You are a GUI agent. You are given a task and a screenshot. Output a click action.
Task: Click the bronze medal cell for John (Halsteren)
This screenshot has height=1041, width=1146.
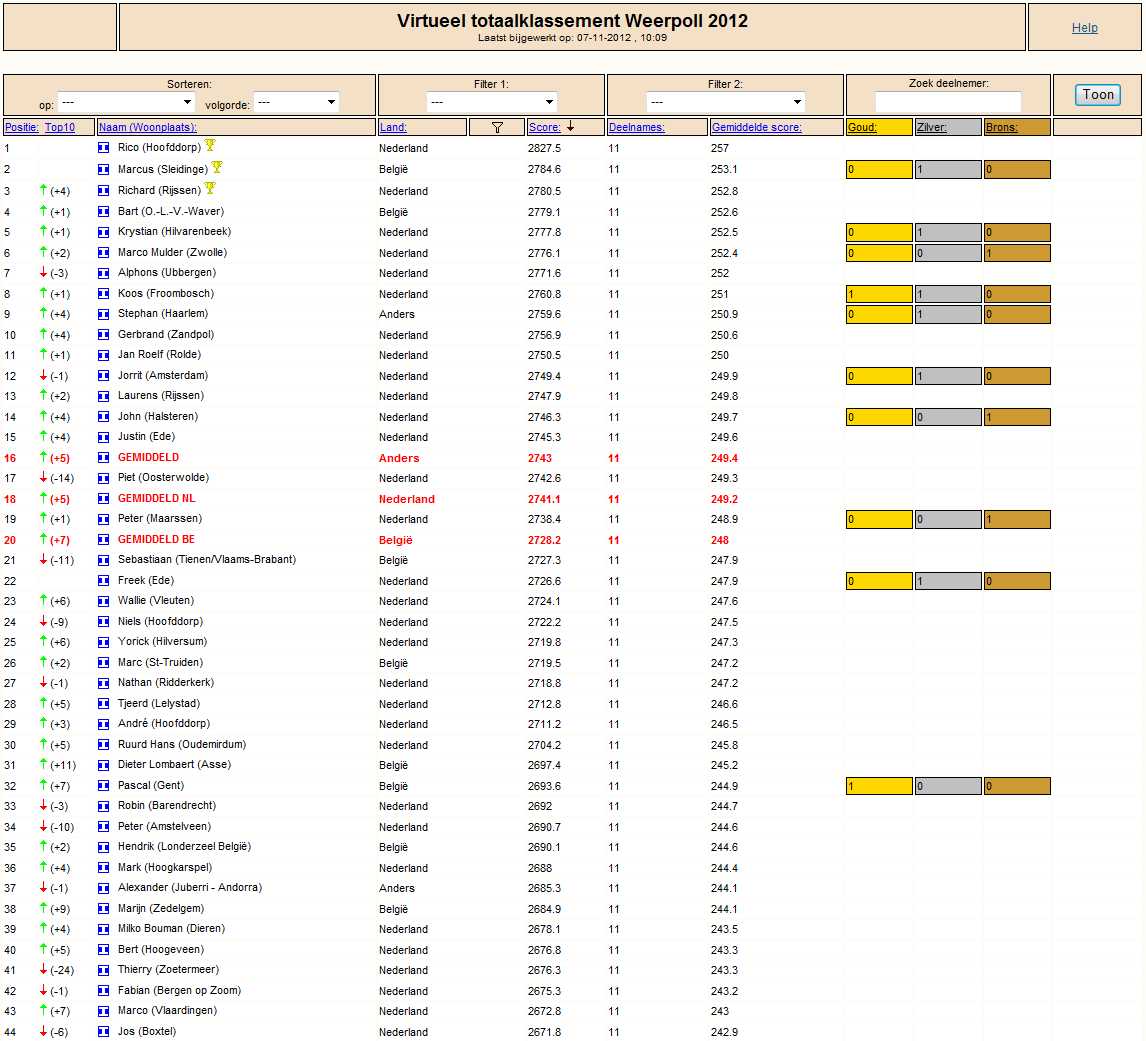[x=1017, y=417]
